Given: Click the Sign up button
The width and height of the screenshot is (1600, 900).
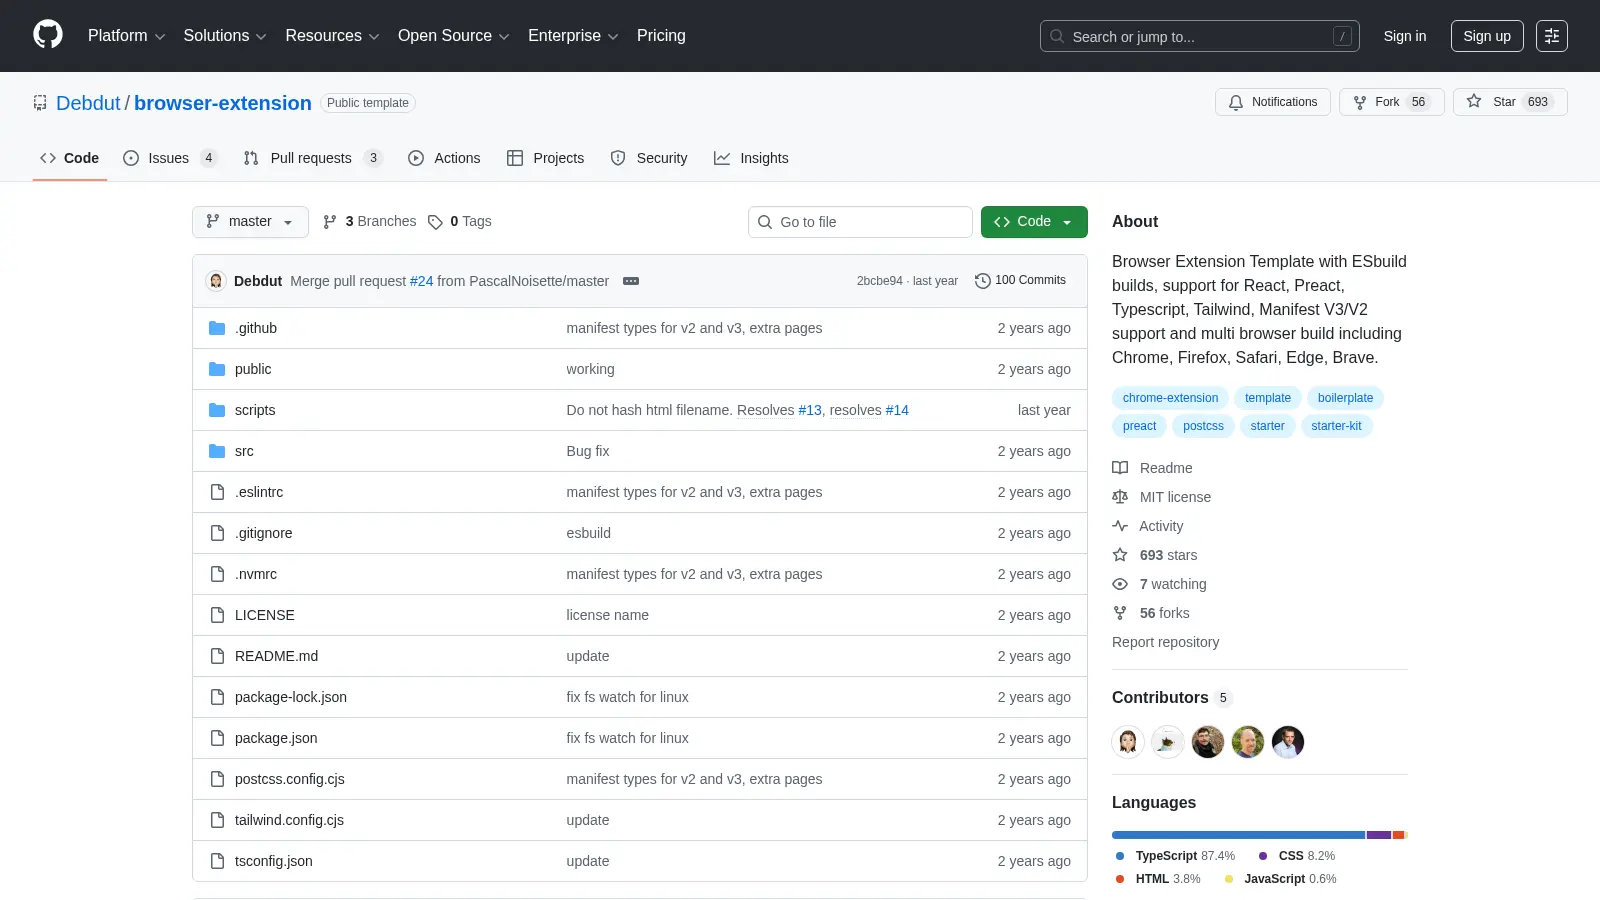Looking at the screenshot, I should pyautogui.click(x=1487, y=36).
